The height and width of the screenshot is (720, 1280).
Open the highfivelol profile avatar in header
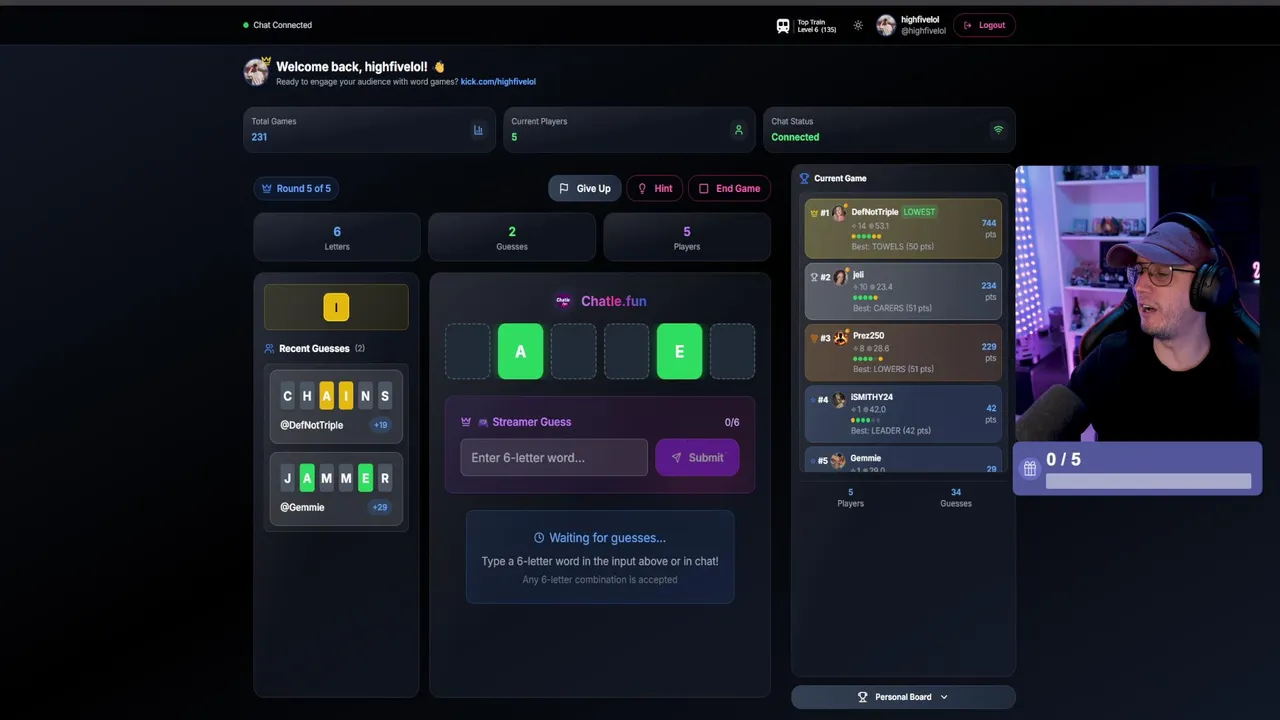coord(886,25)
